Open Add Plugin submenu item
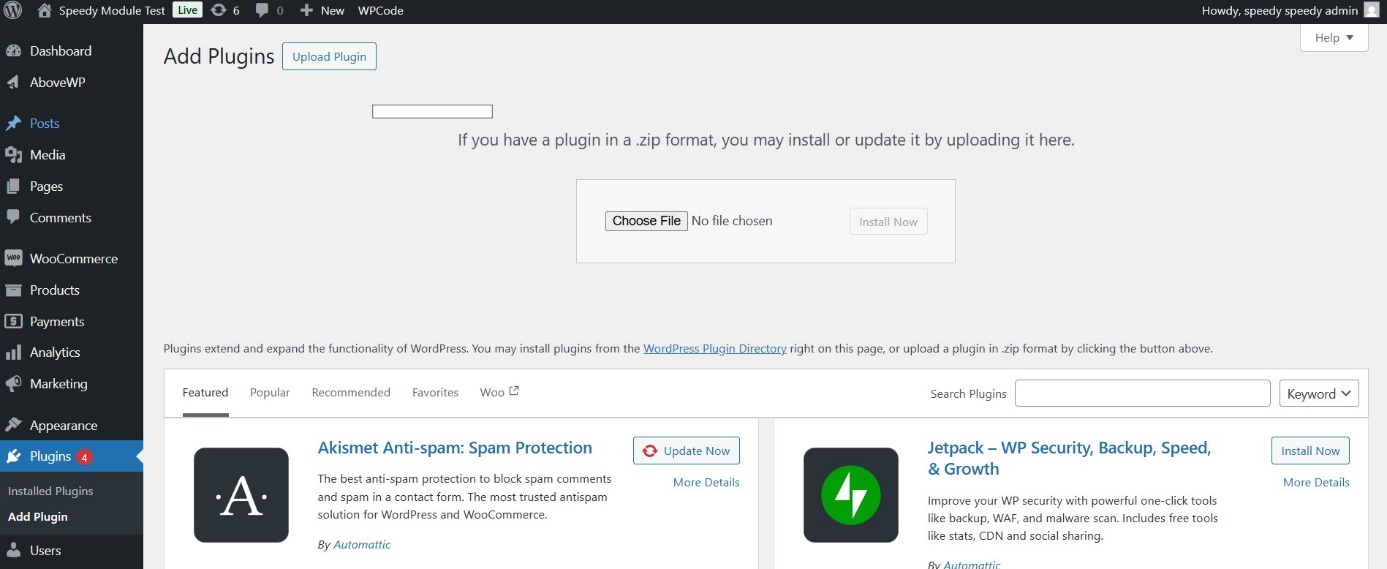Image resolution: width=1387 pixels, height=569 pixels. point(38,517)
